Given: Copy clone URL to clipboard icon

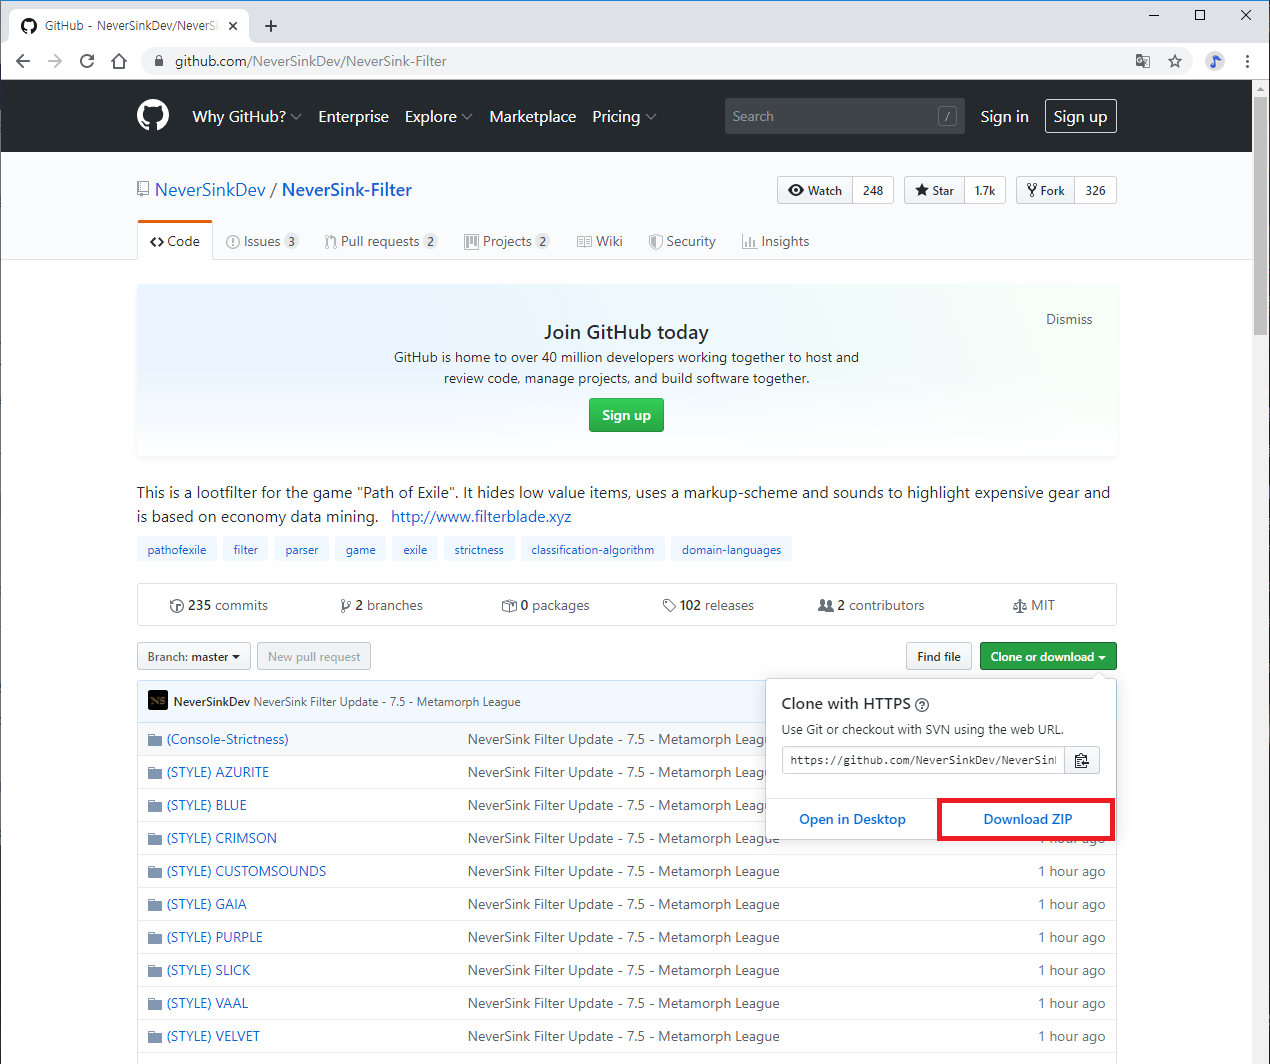Looking at the screenshot, I should point(1082,760).
